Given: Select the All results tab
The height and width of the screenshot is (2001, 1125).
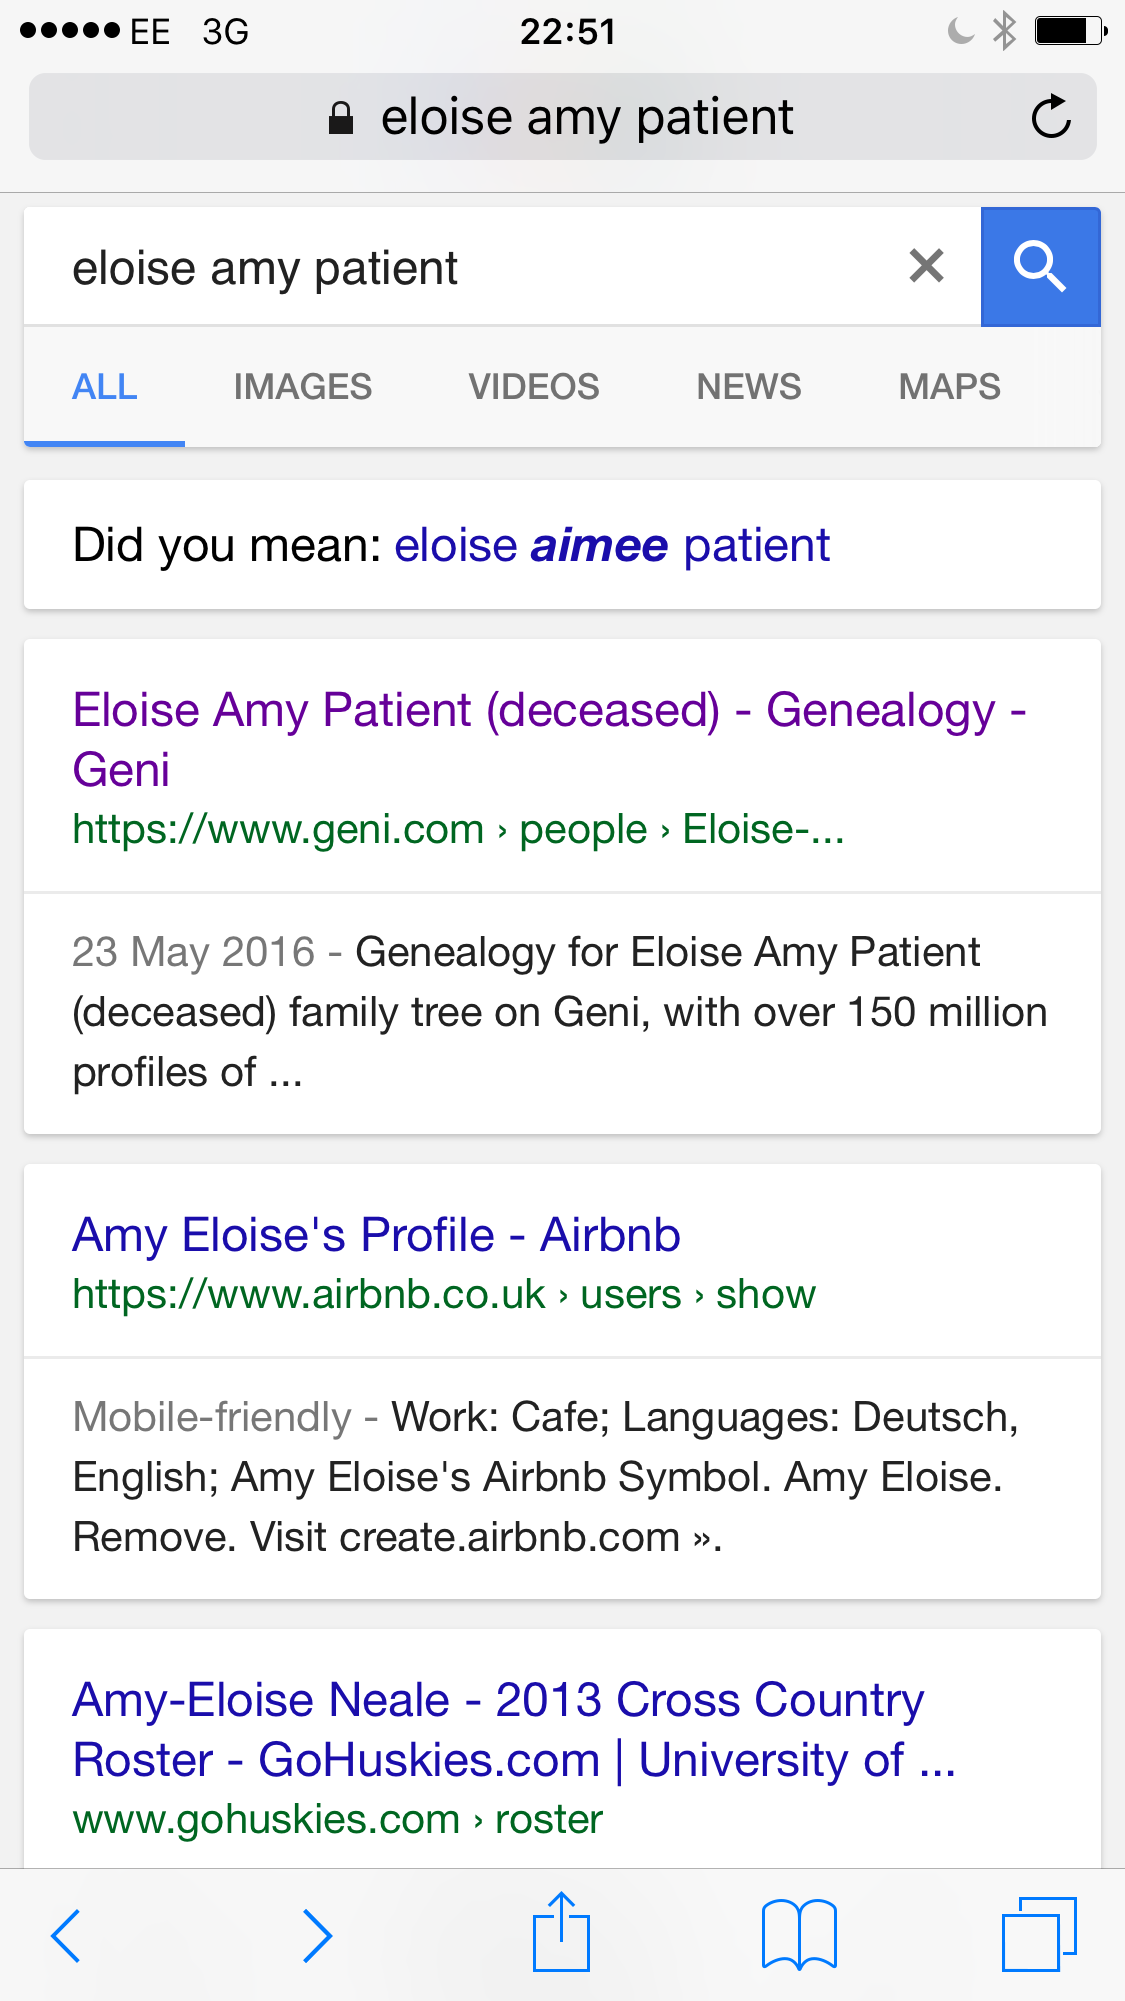Looking at the screenshot, I should click(105, 387).
